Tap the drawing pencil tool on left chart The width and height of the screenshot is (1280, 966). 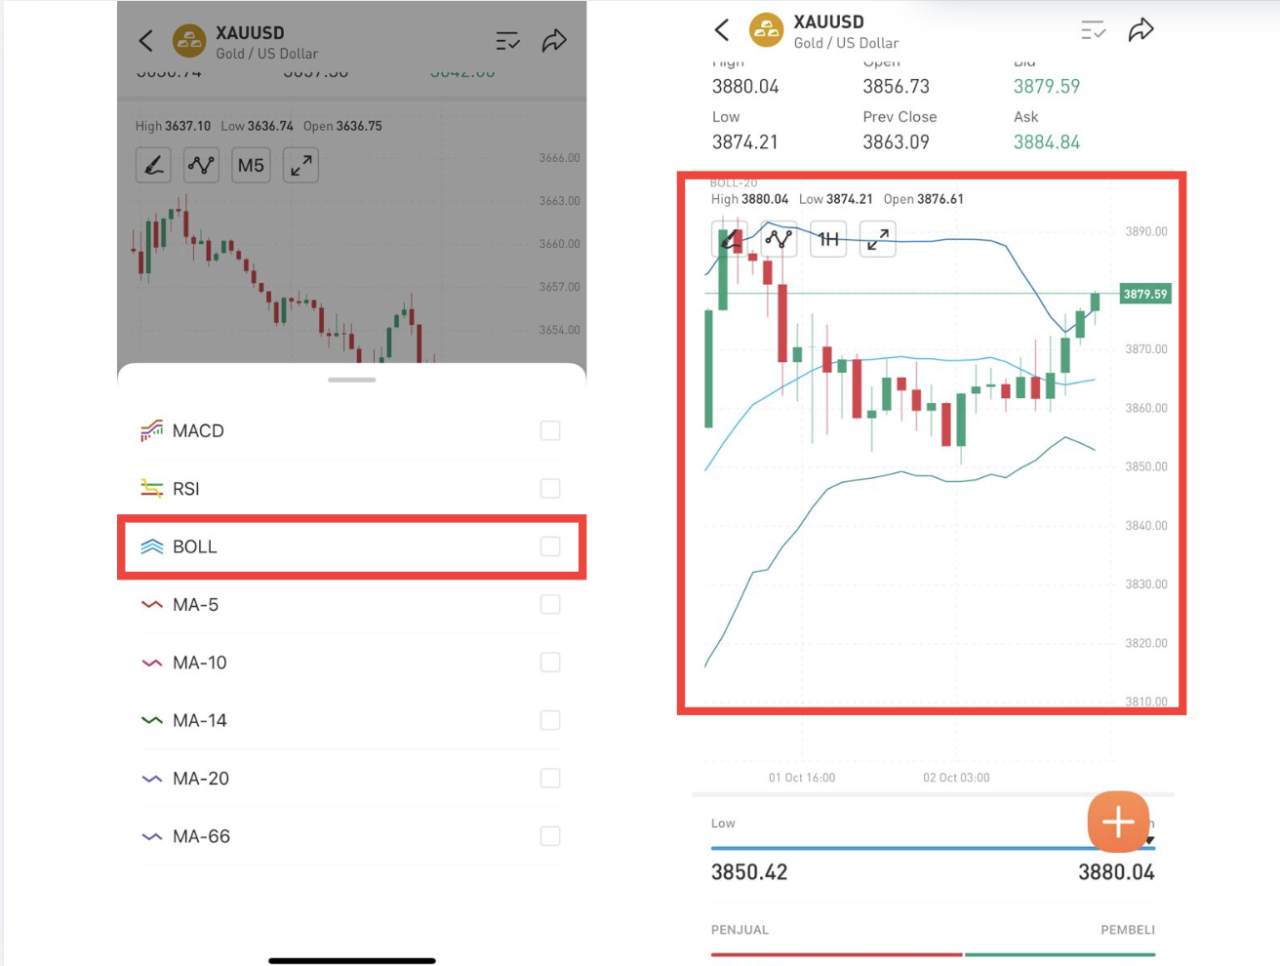point(154,165)
